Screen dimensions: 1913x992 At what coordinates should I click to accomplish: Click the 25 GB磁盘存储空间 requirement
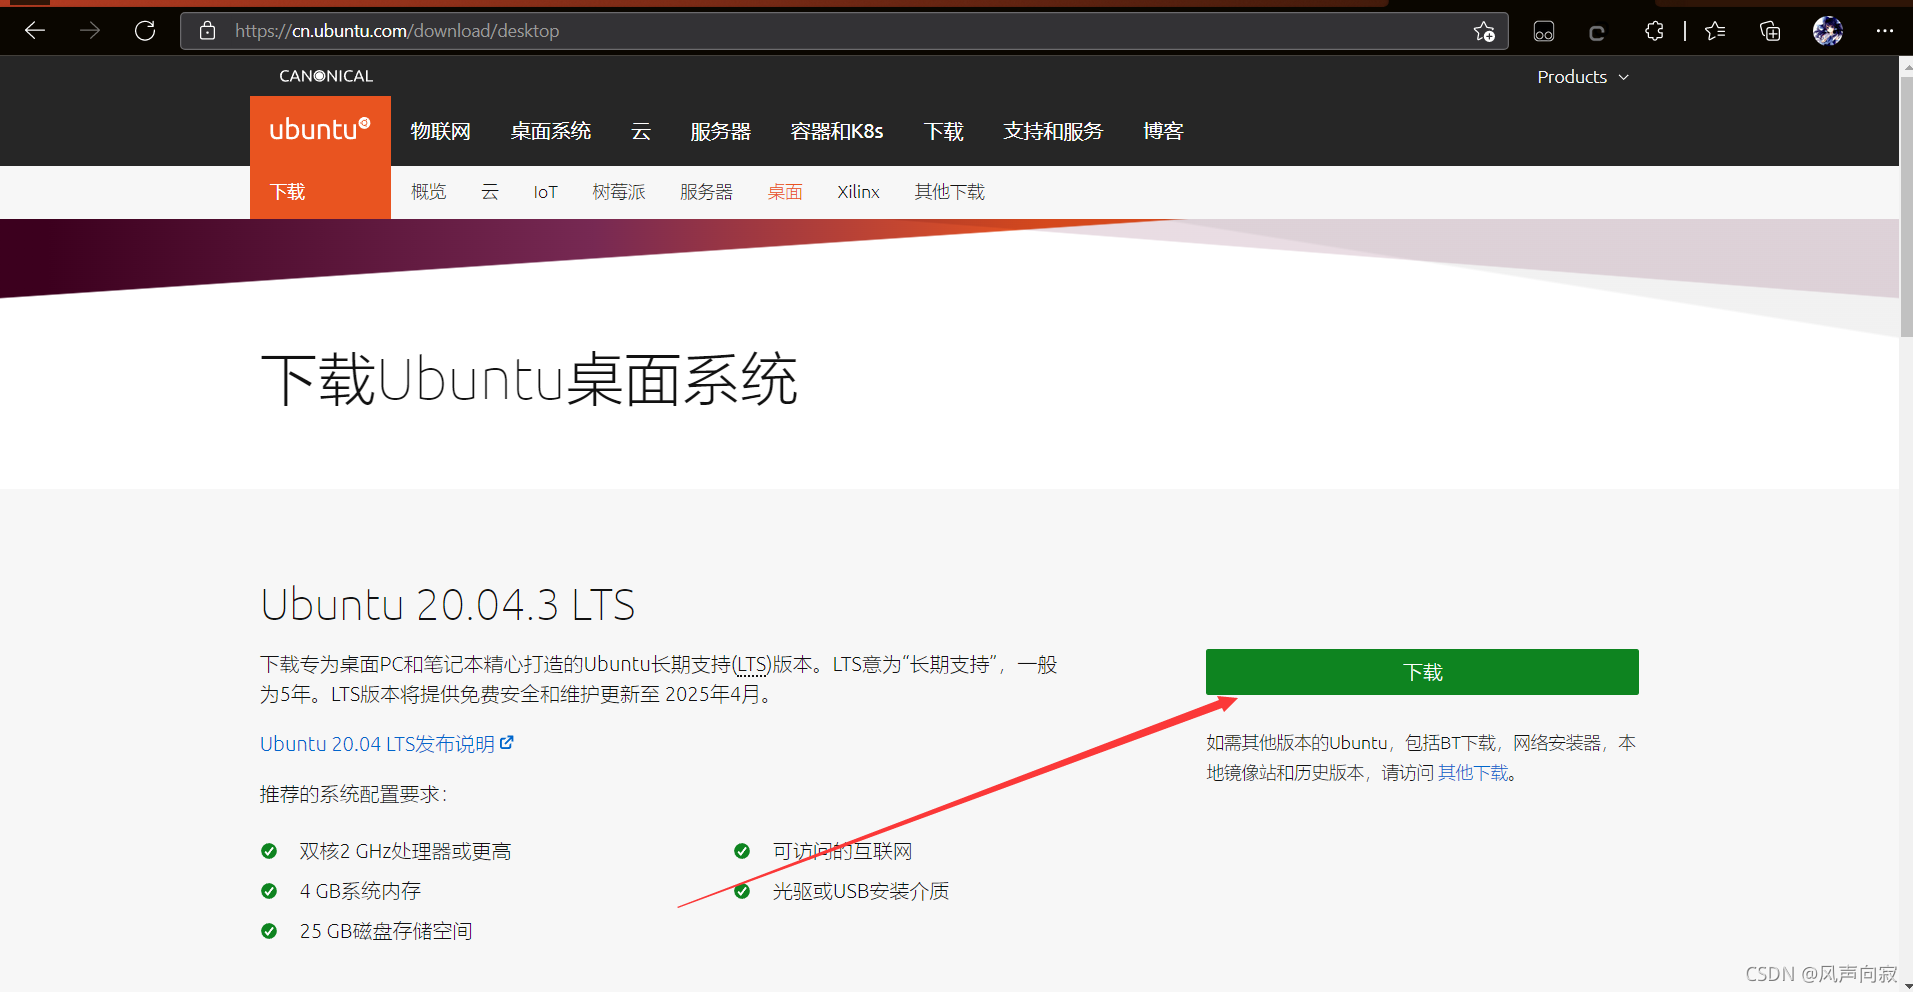pyautogui.click(x=386, y=931)
